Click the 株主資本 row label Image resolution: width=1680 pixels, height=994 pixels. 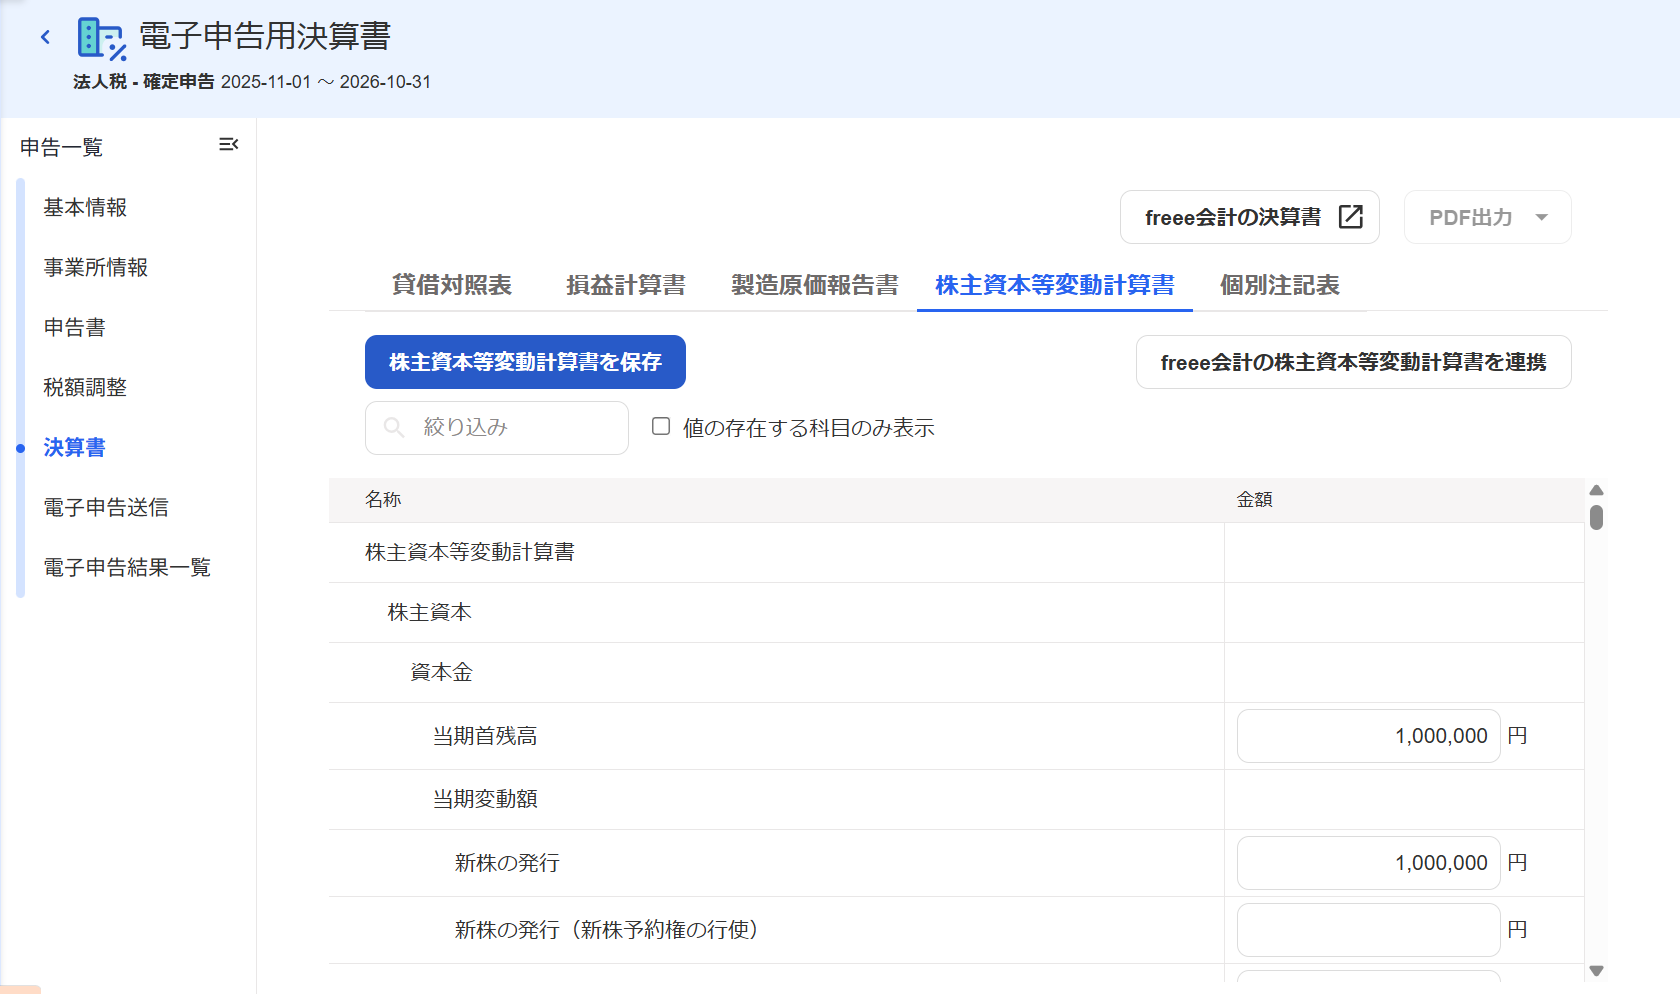(x=430, y=612)
